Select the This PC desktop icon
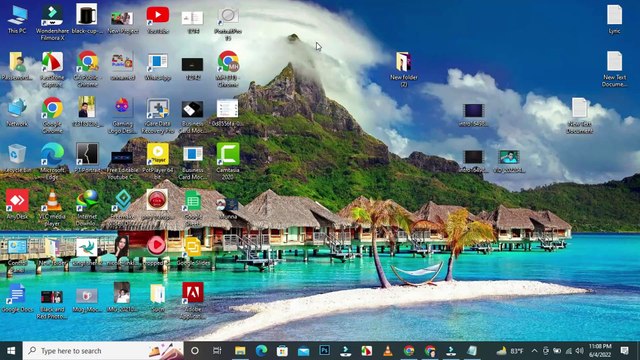This screenshot has width=640, height=360. [x=17, y=20]
